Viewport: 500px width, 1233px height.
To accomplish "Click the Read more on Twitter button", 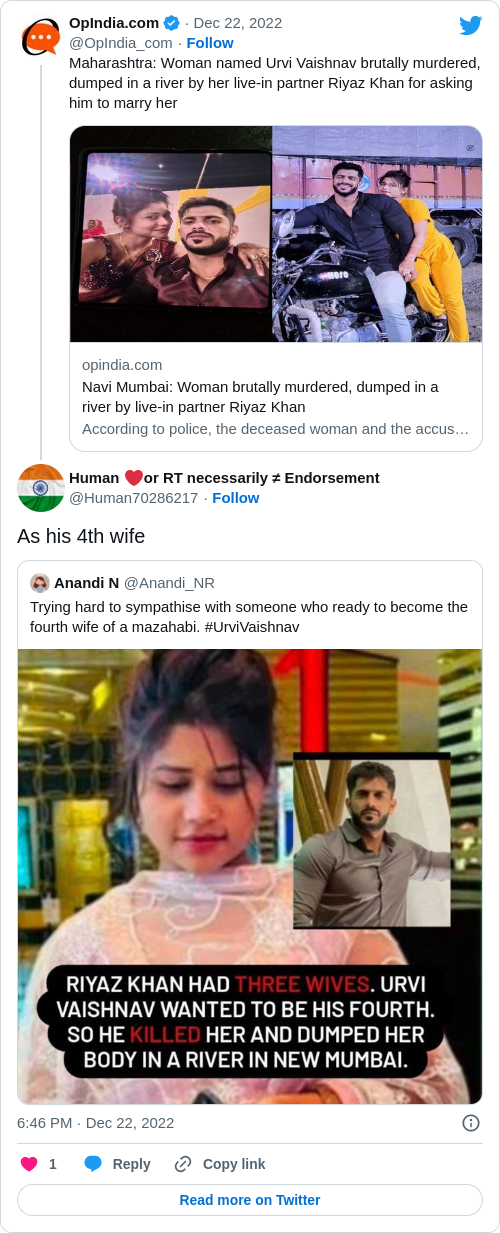I will pos(250,1200).
